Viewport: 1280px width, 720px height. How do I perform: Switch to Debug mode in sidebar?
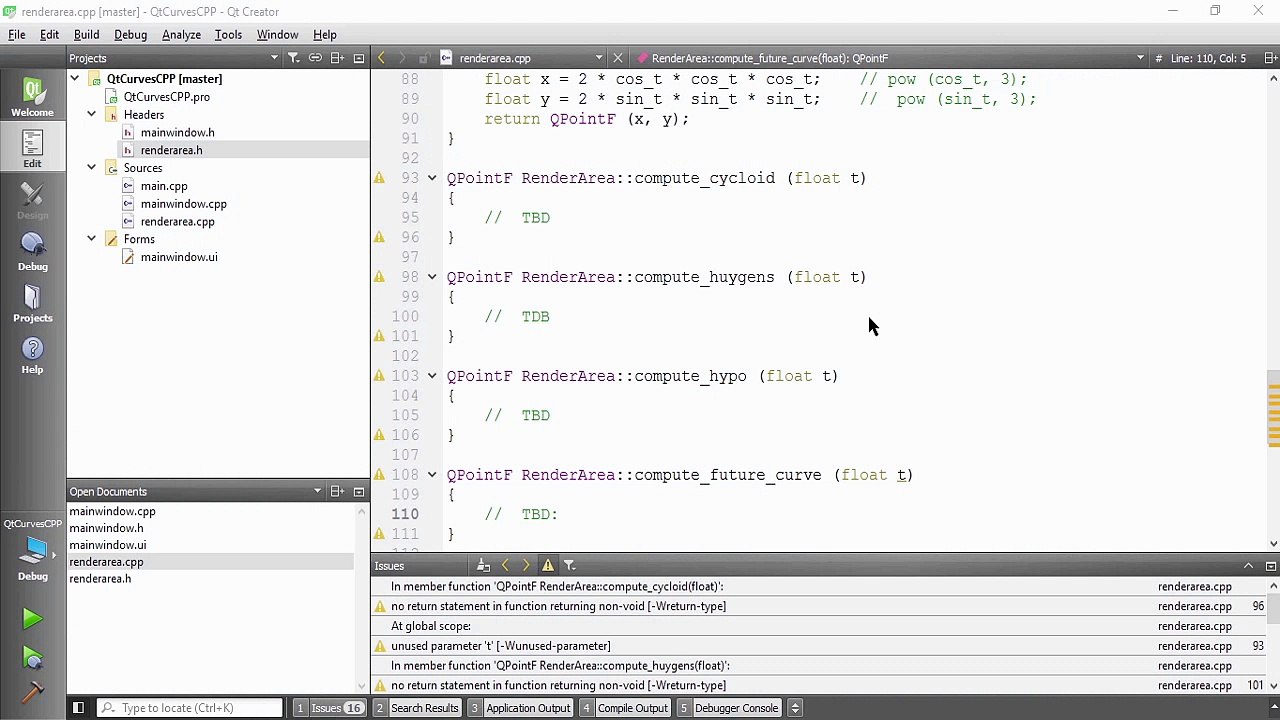[x=32, y=253]
